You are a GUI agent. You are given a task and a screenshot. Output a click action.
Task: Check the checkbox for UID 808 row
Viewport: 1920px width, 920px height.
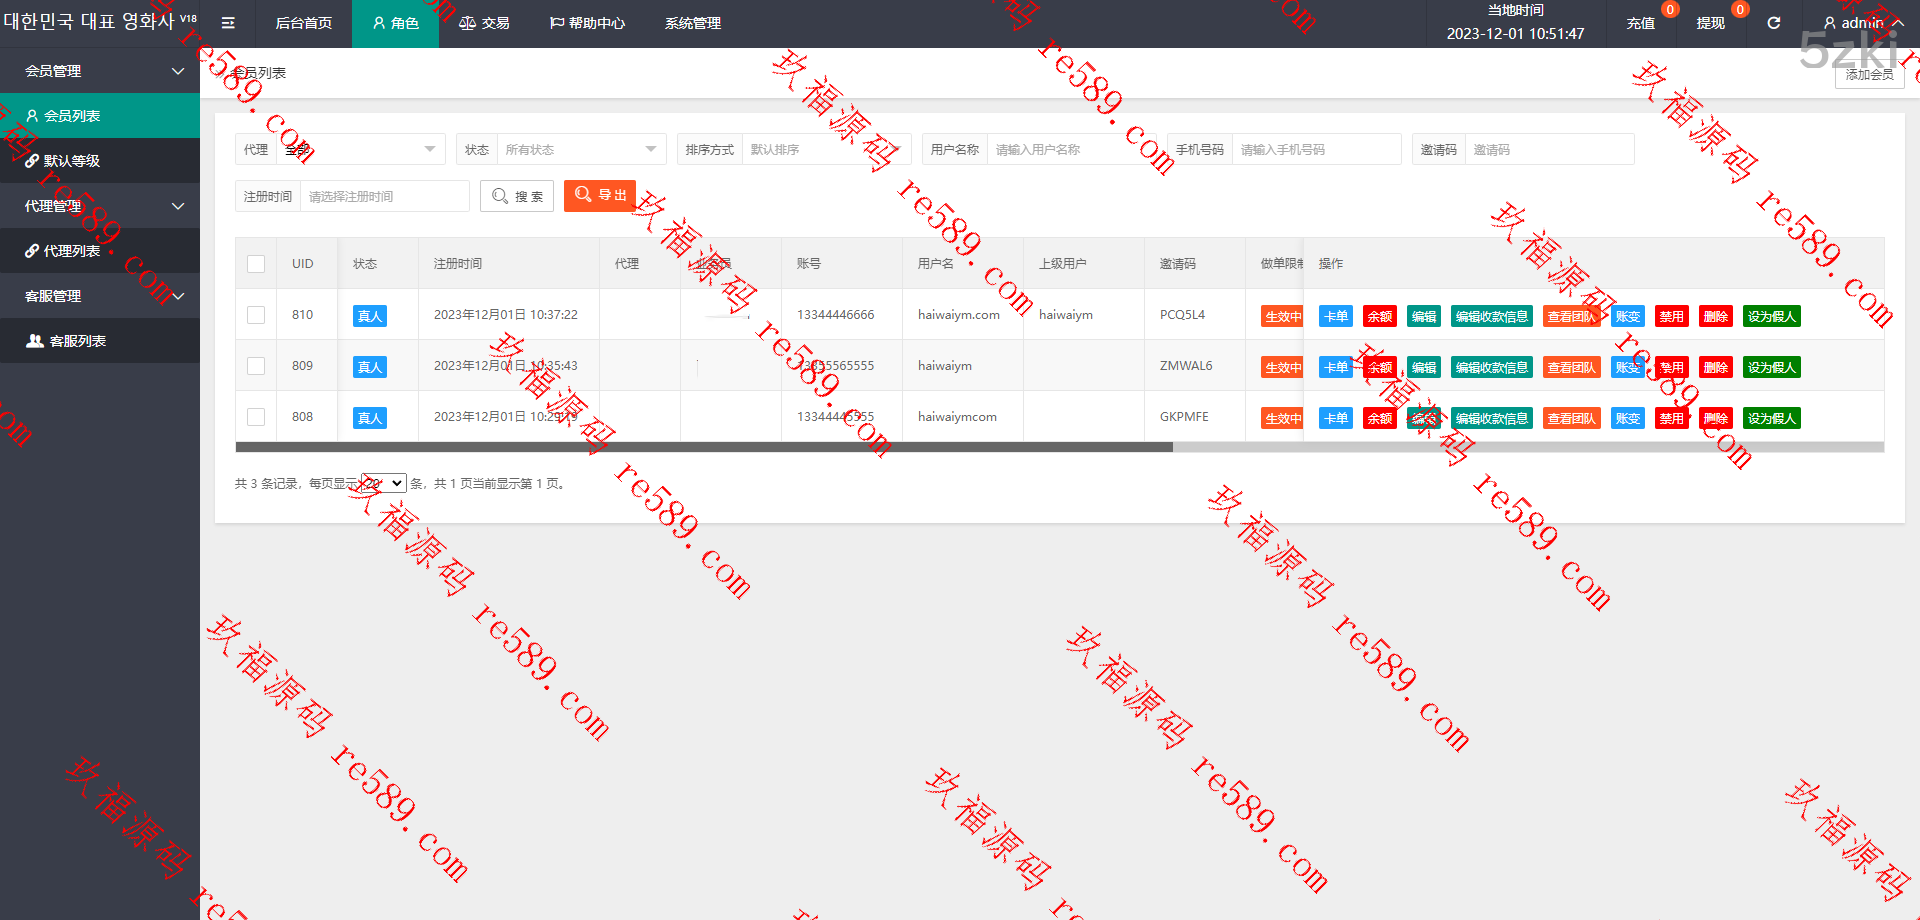[x=256, y=417]
